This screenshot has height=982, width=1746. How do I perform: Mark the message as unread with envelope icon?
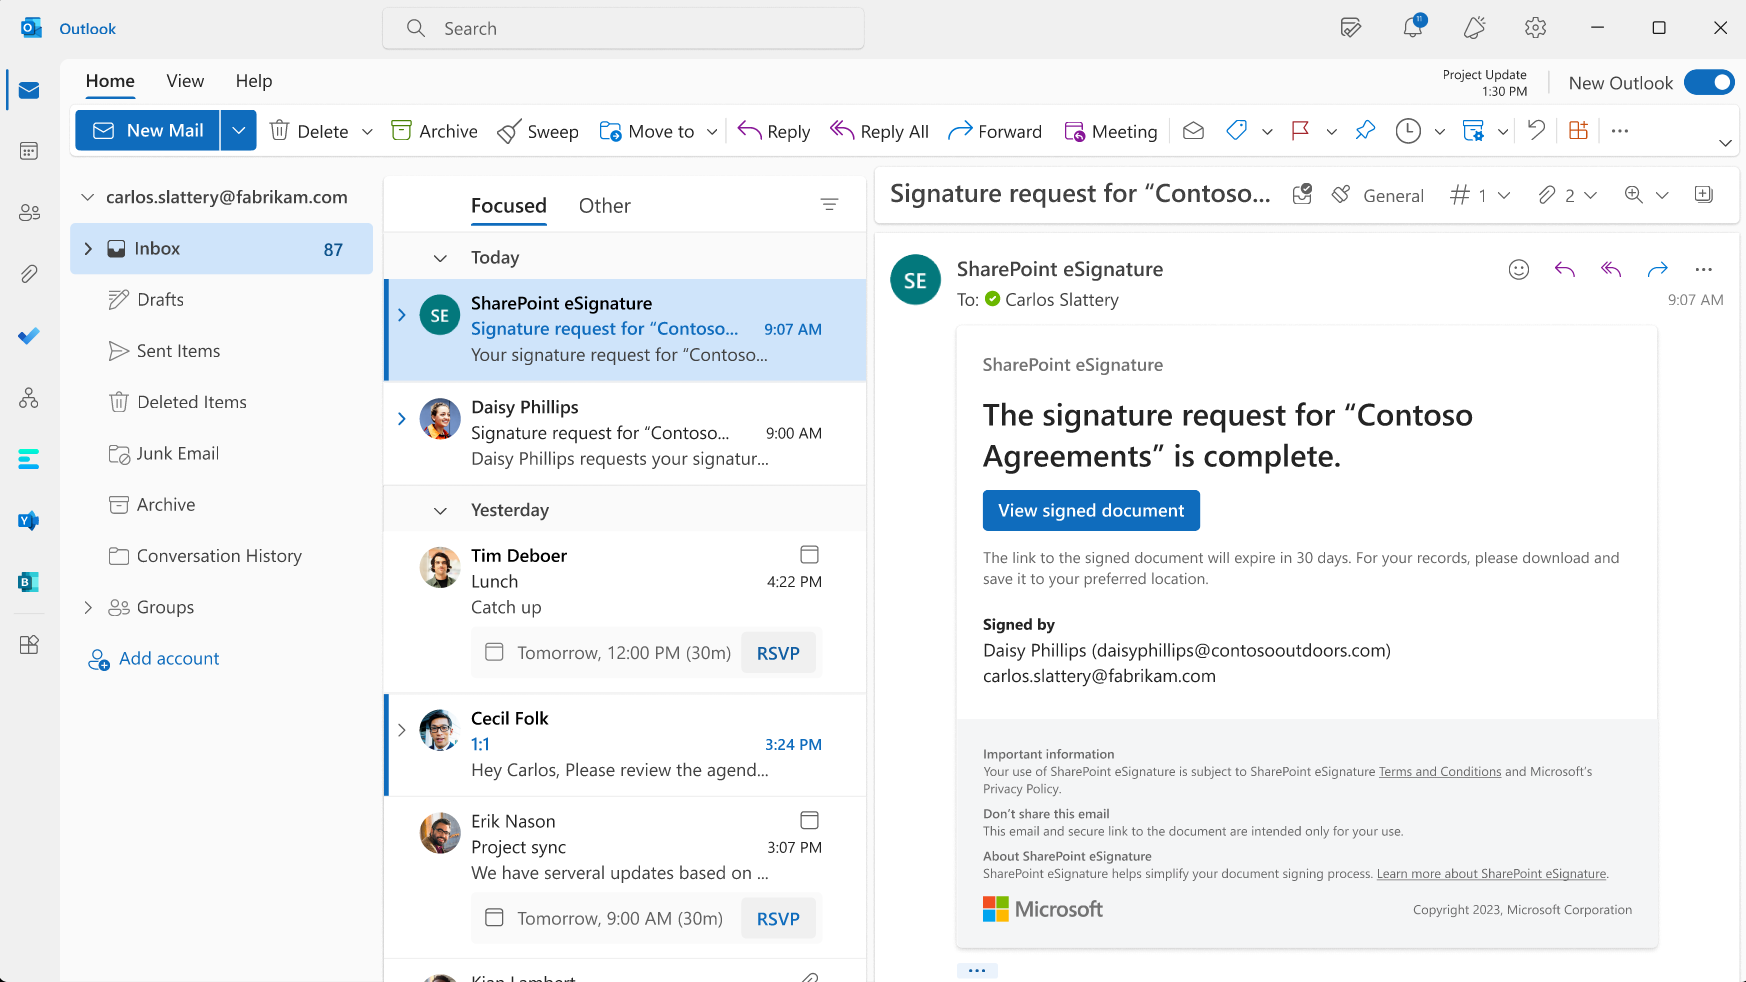point(1192,130)
